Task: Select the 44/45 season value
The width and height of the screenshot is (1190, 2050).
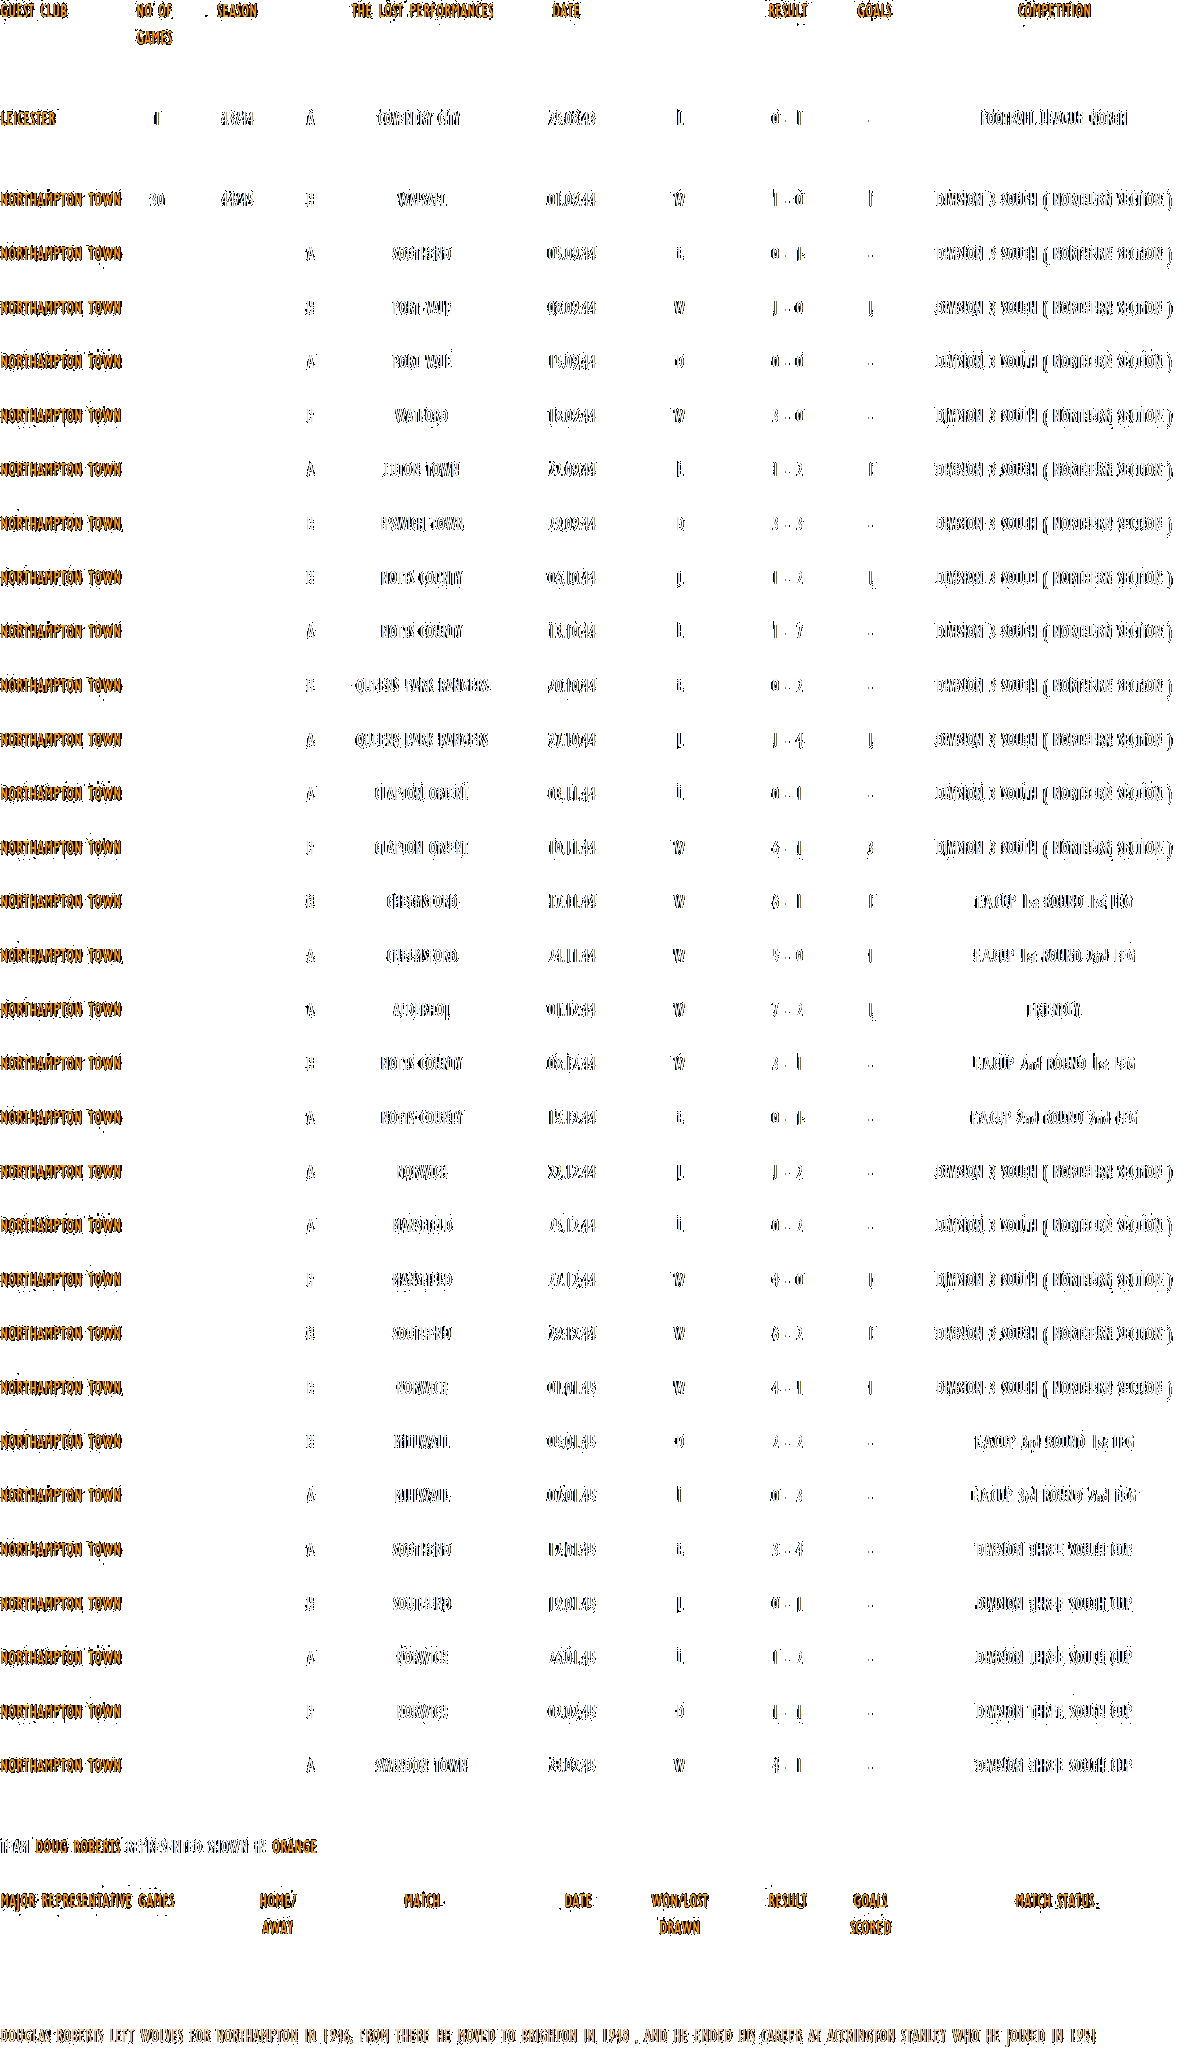Action: coord(237,200)
